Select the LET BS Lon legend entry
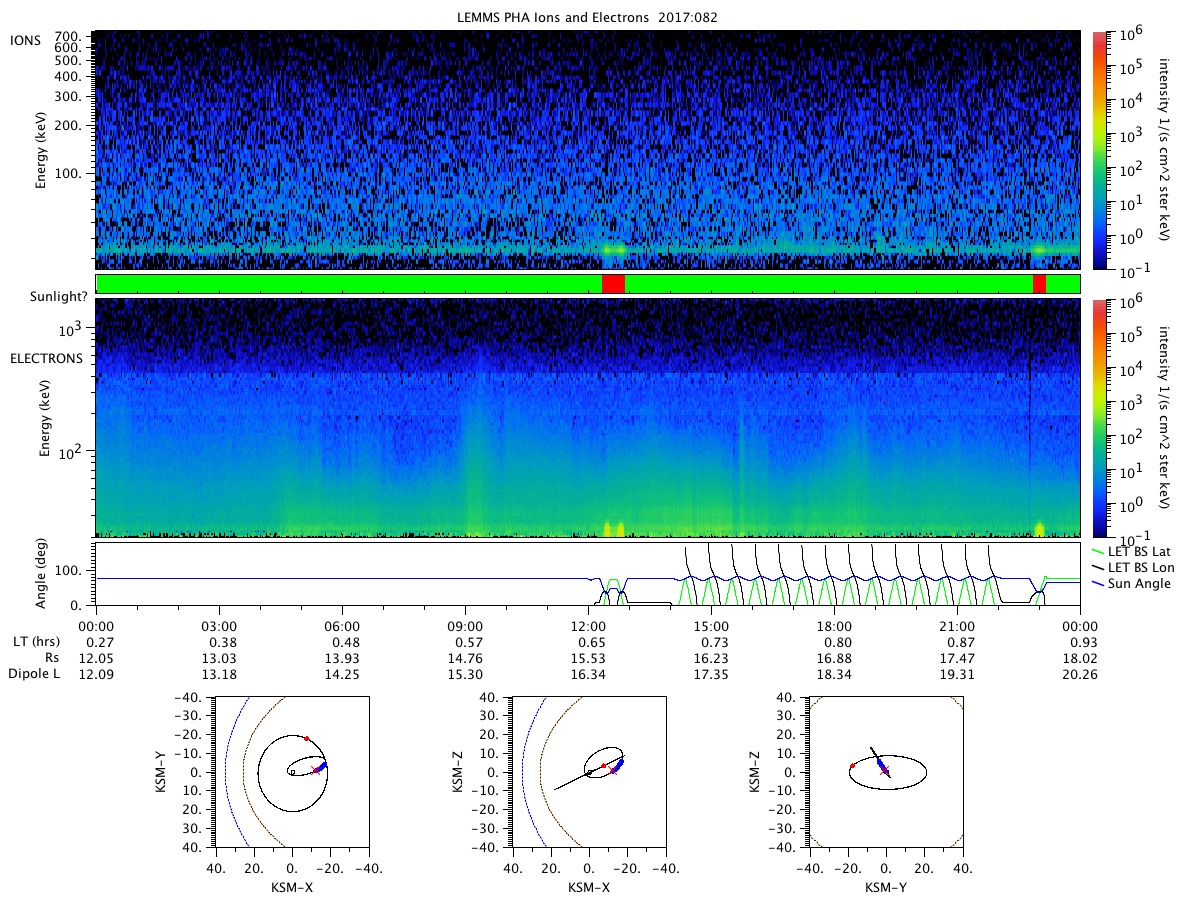Screen dimensions: 1200x900 pos(1137,567)
